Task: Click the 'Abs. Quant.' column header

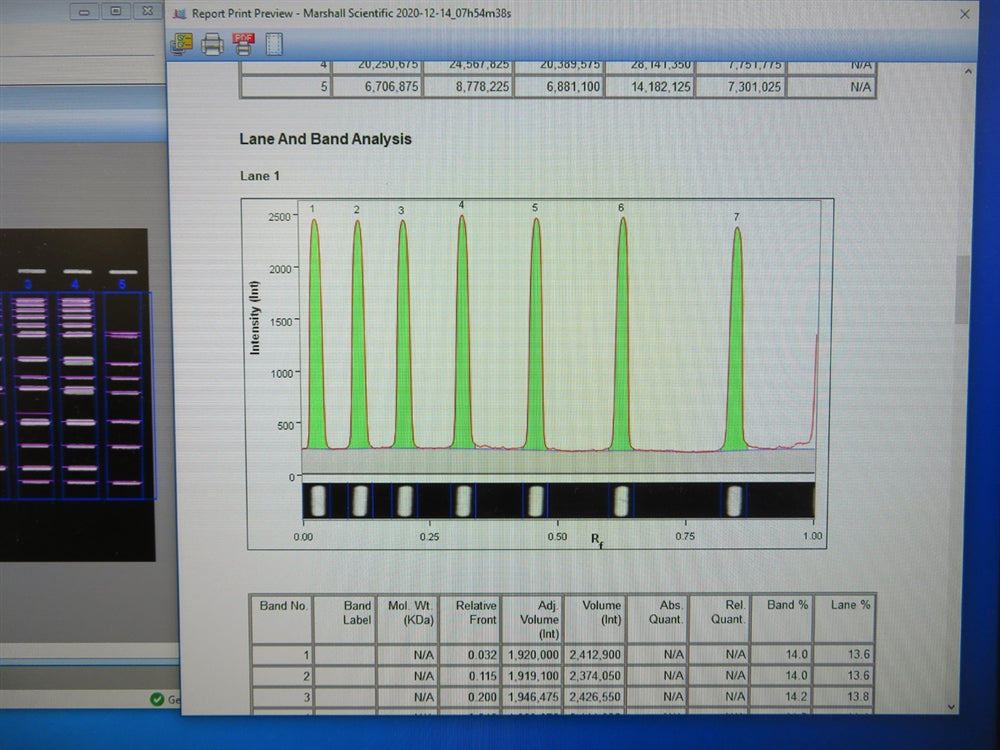Action: point(657,619)
